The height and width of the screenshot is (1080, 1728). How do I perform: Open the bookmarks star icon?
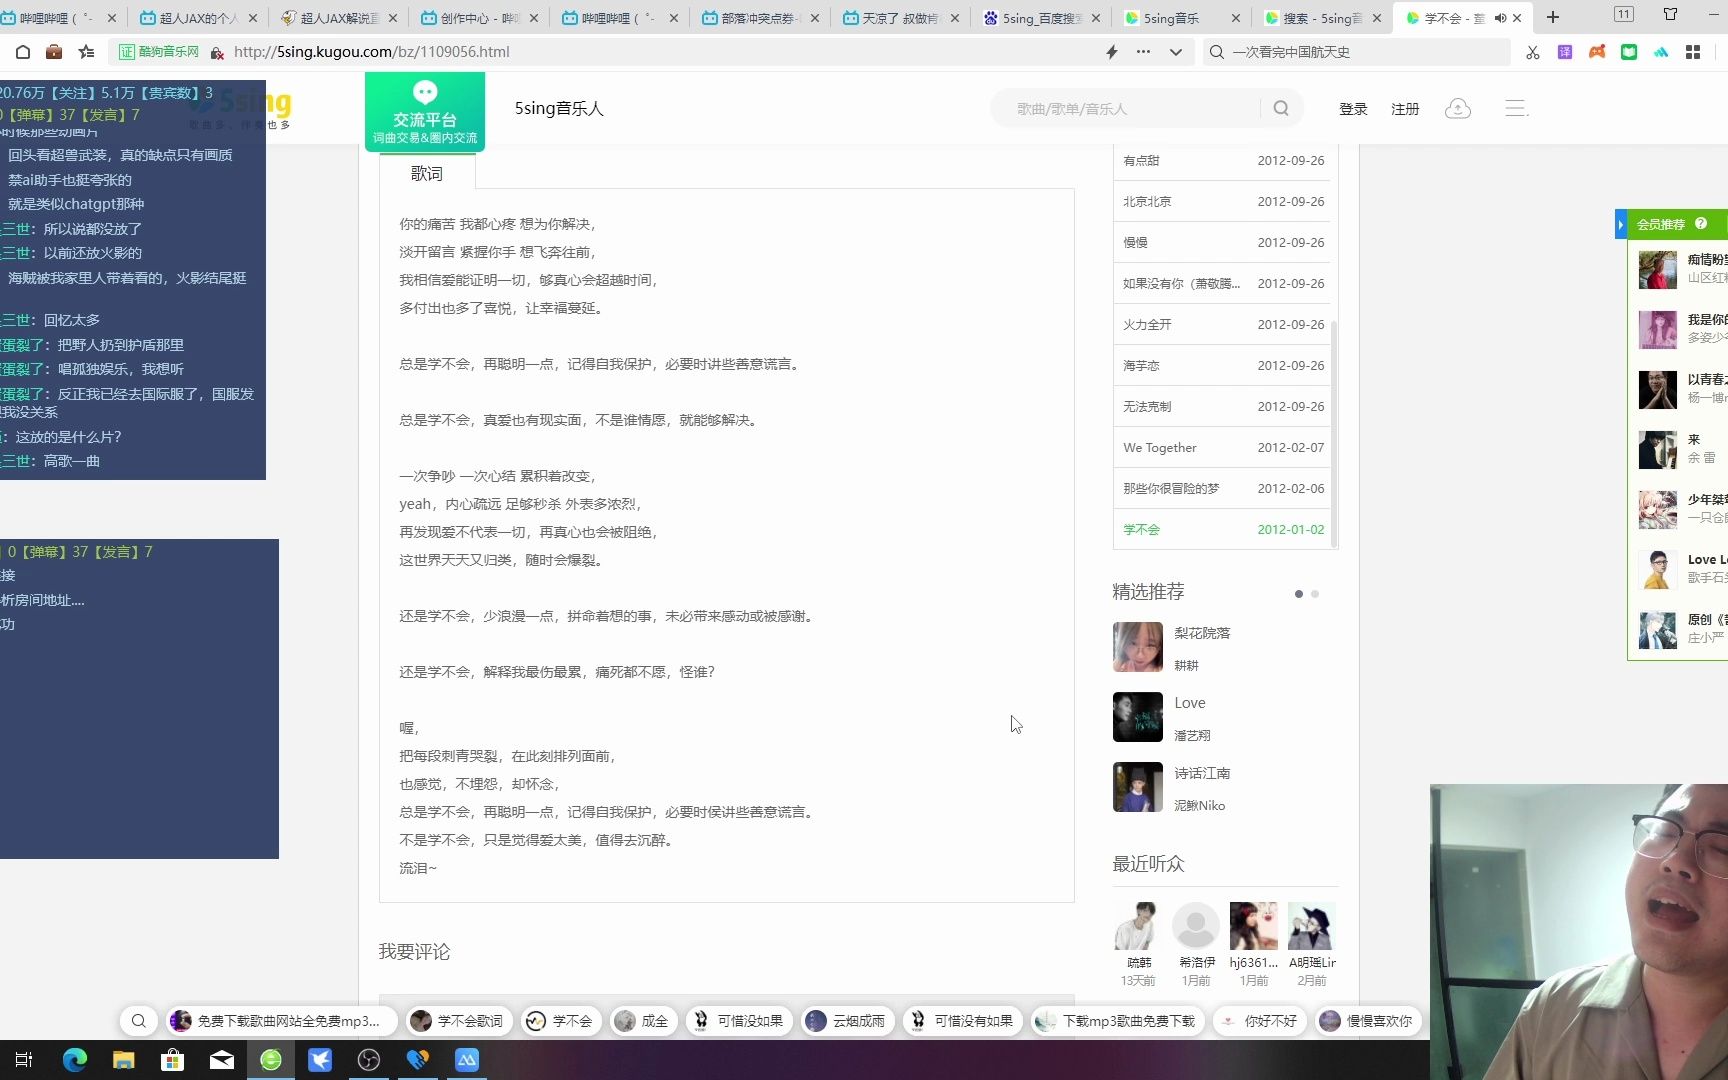click(87, 52)
